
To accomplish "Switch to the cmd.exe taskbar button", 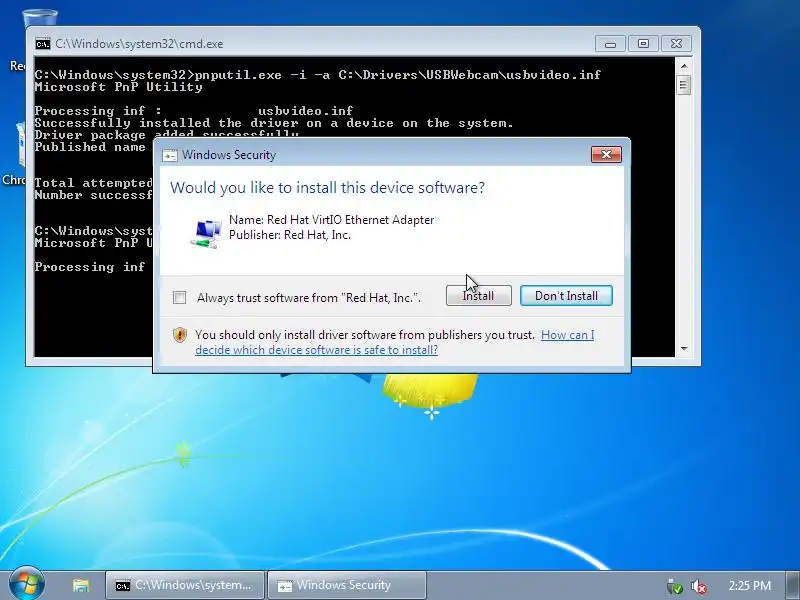I will click(x=185, y=585).
